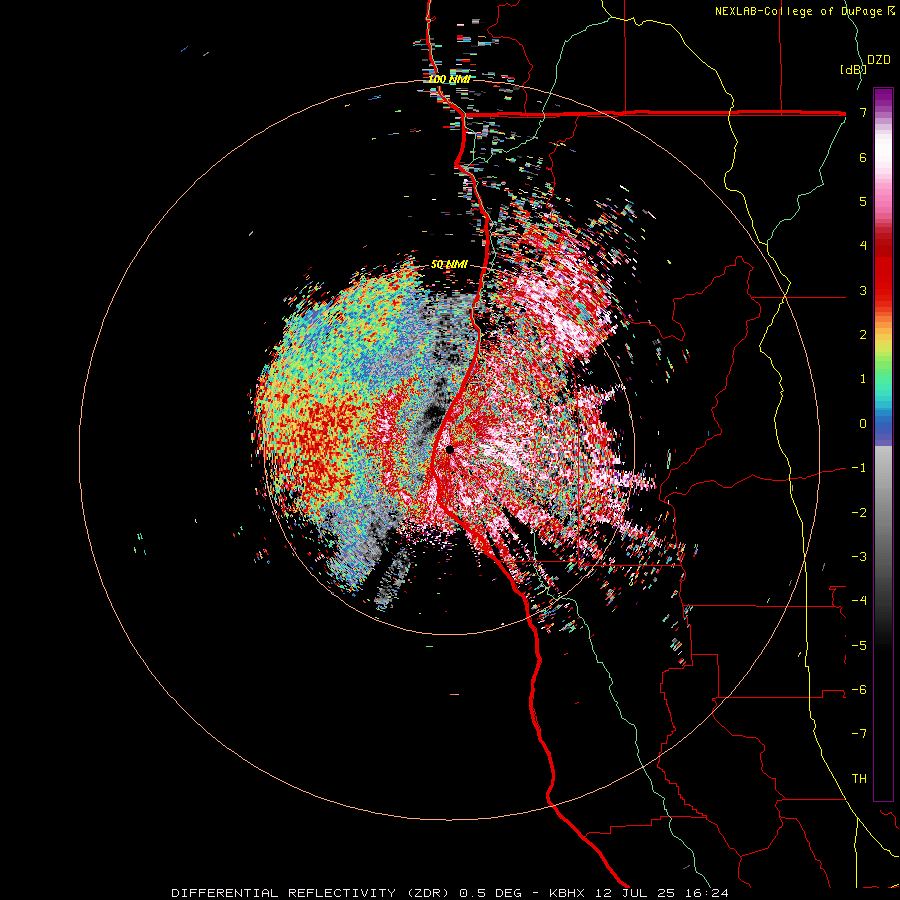This screenshot has width=900, height=900.
Task: Click the -6 value on the color scale
Action: click(x=859, y=690)
